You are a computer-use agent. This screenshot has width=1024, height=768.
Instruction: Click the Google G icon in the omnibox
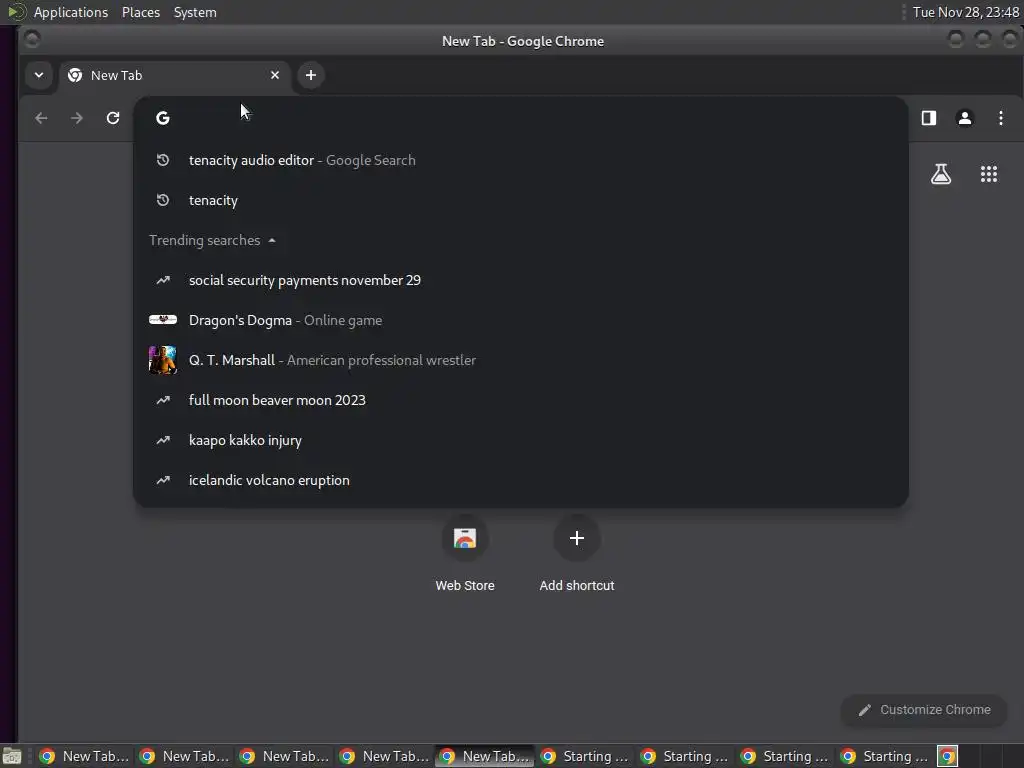pos(163,118)
